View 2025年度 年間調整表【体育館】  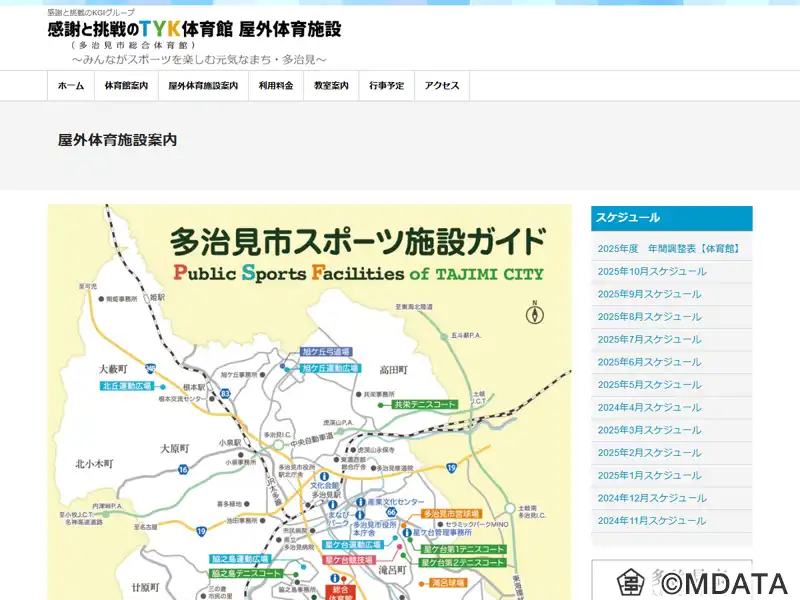pyautogui.click(x=668, y=248)
